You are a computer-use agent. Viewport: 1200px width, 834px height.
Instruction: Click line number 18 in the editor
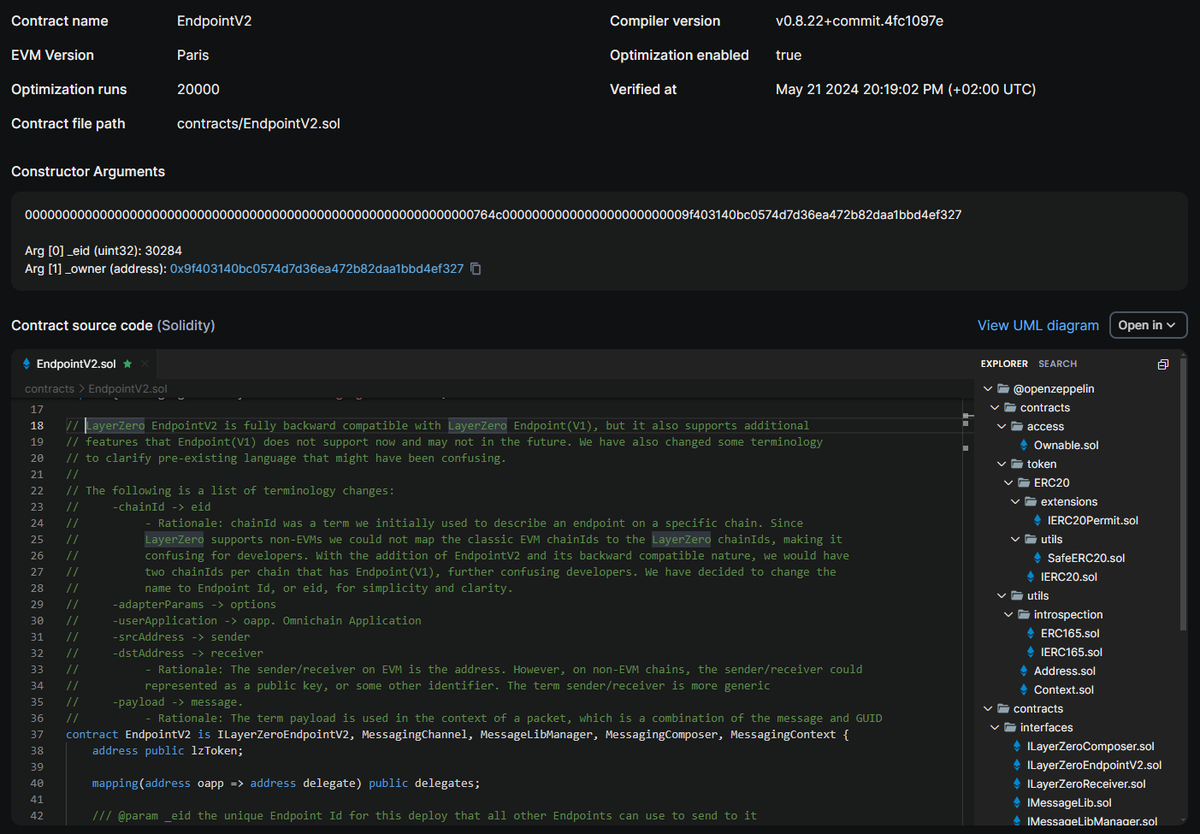tap(37, 426)
